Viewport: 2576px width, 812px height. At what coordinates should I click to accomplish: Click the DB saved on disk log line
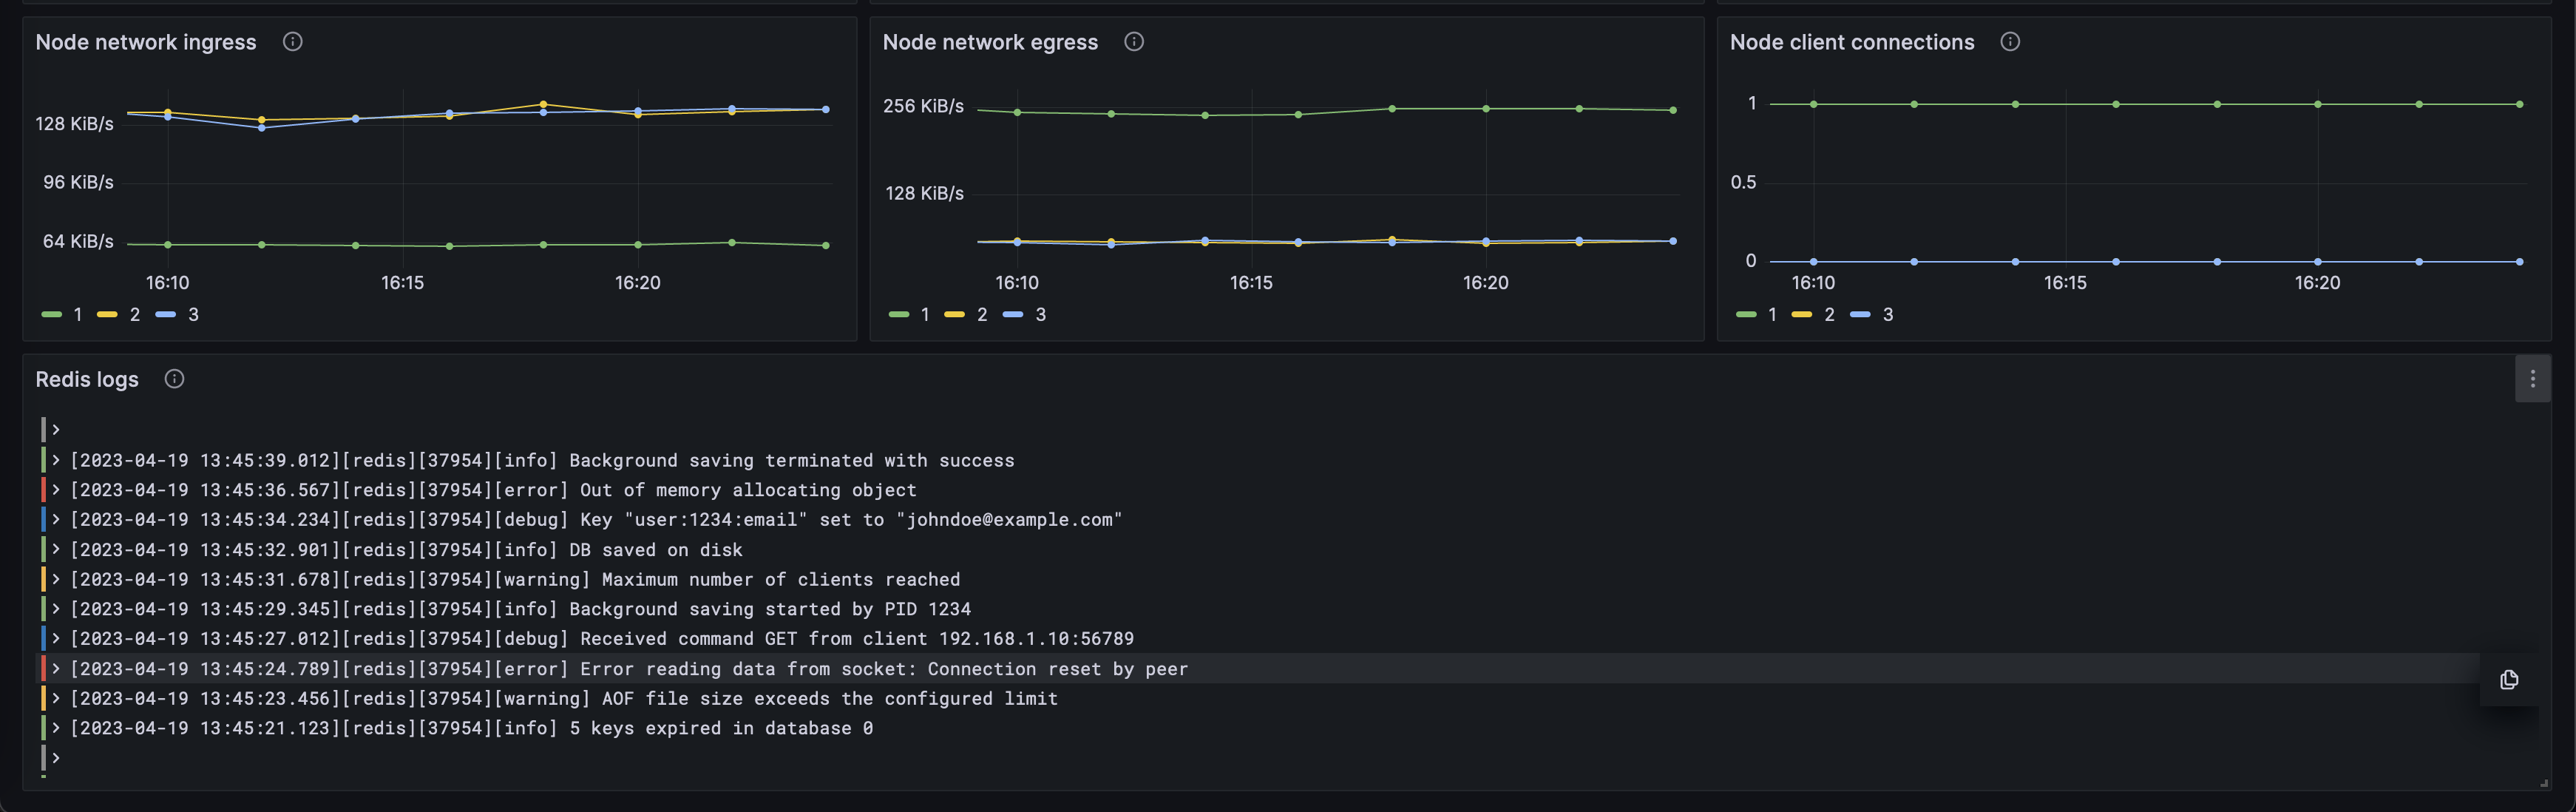(405, 550)
